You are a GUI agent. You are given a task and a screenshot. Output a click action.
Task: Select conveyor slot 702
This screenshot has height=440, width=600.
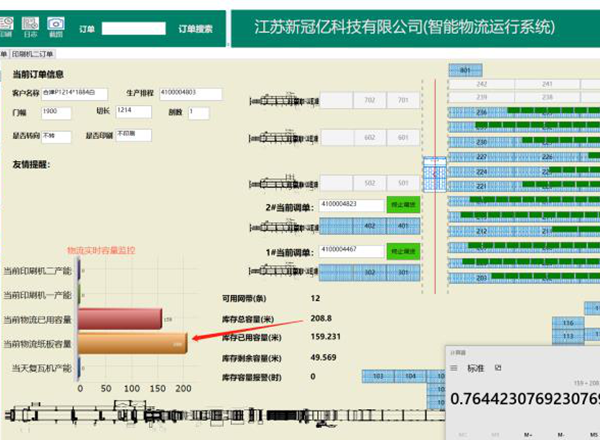(370, 101)
